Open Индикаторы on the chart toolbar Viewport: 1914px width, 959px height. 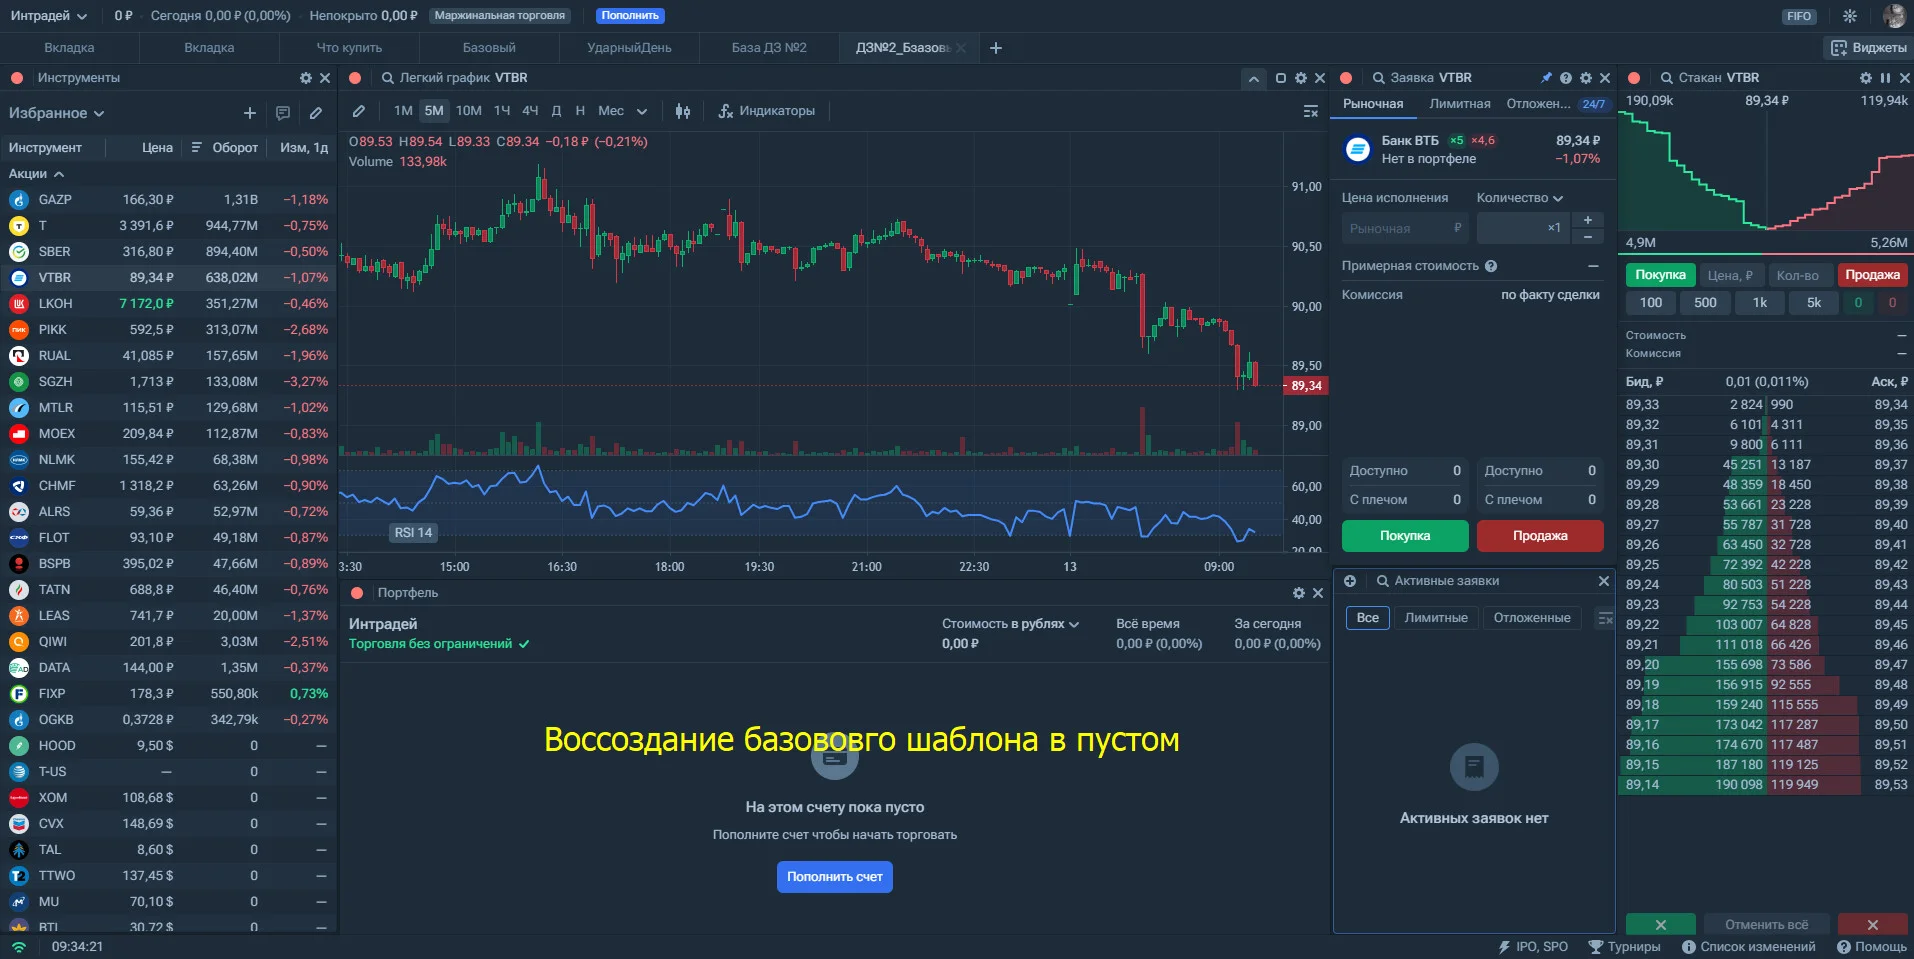pos(767,111)
